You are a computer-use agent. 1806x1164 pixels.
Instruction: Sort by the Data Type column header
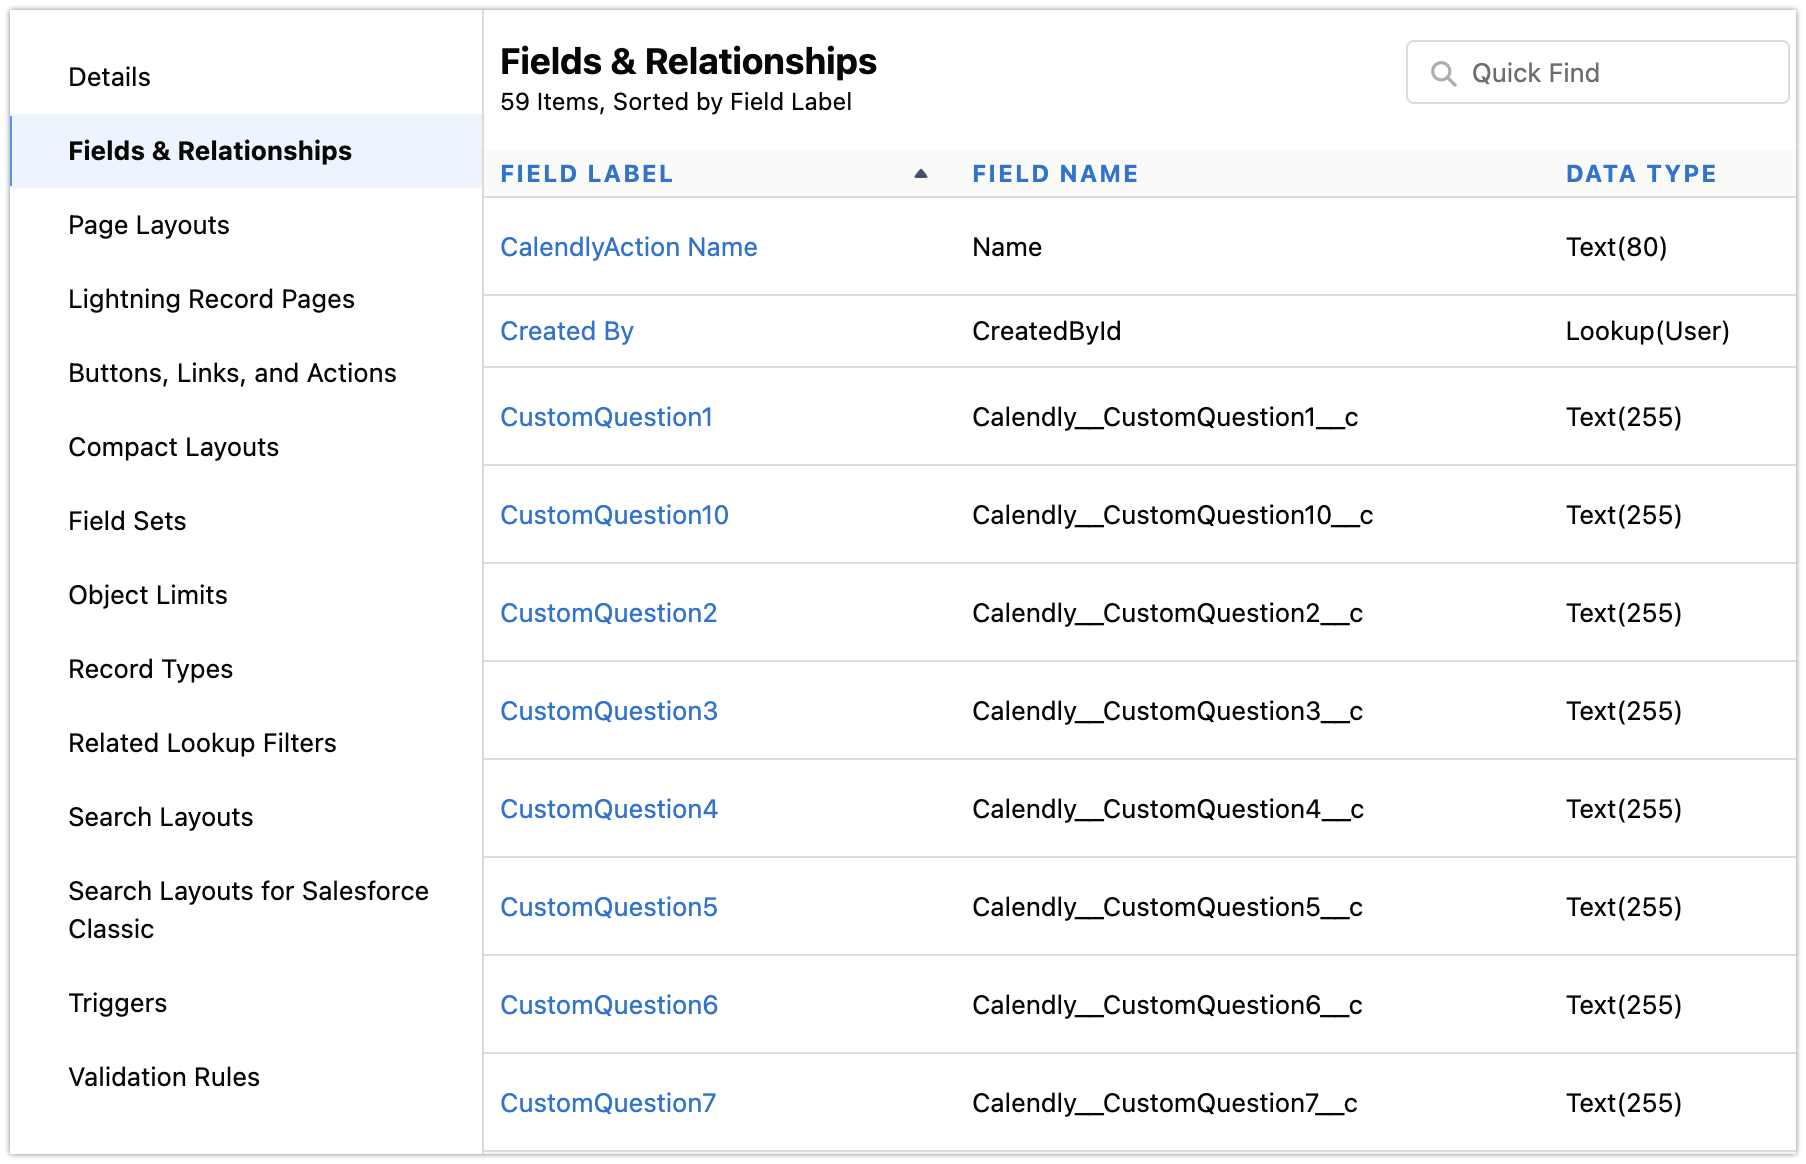coord(1640,173)
